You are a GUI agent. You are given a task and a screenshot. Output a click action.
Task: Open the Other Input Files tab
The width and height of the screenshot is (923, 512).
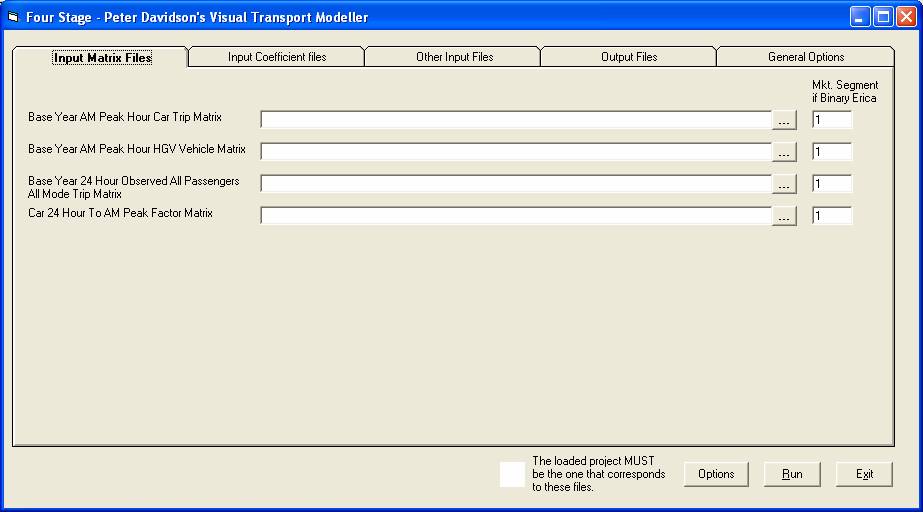point(454,57)
